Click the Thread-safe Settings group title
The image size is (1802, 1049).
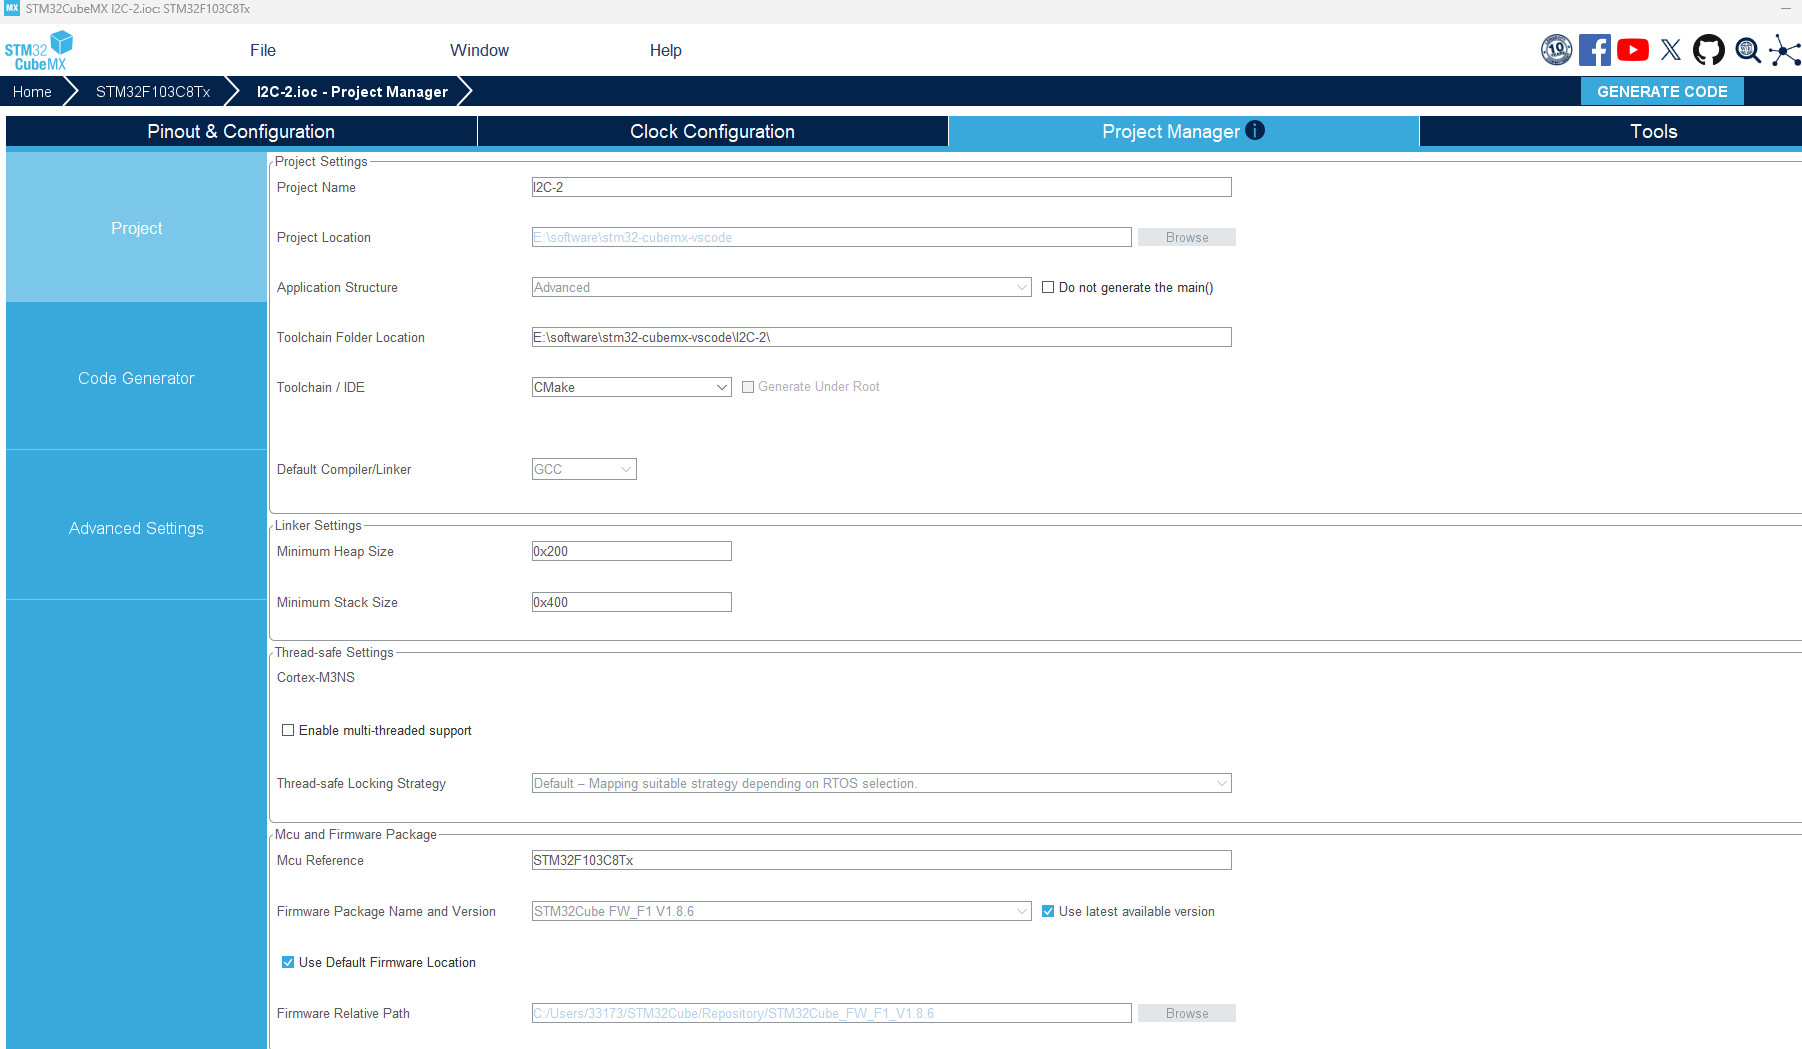tap(334, 652)
